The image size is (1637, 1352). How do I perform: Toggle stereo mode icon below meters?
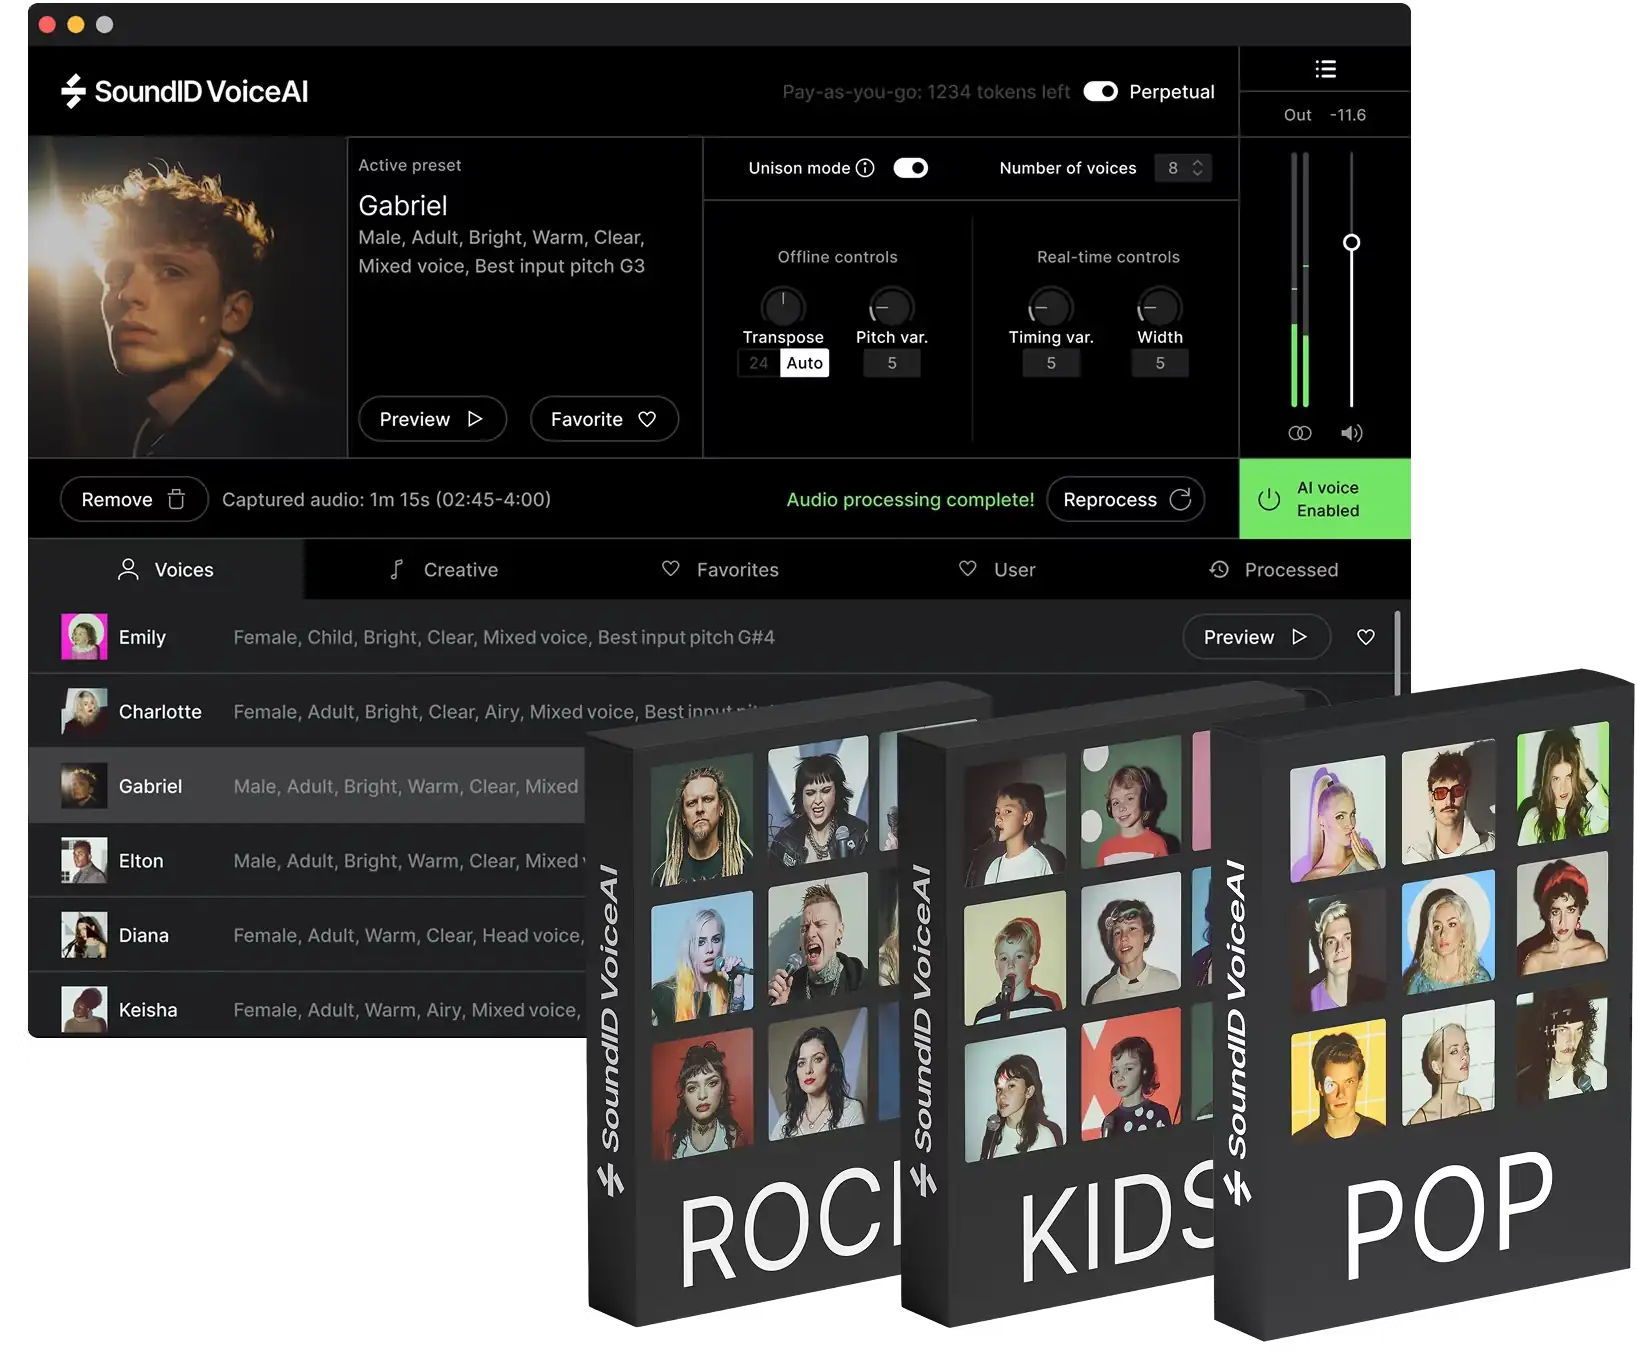coord(1299,433)
